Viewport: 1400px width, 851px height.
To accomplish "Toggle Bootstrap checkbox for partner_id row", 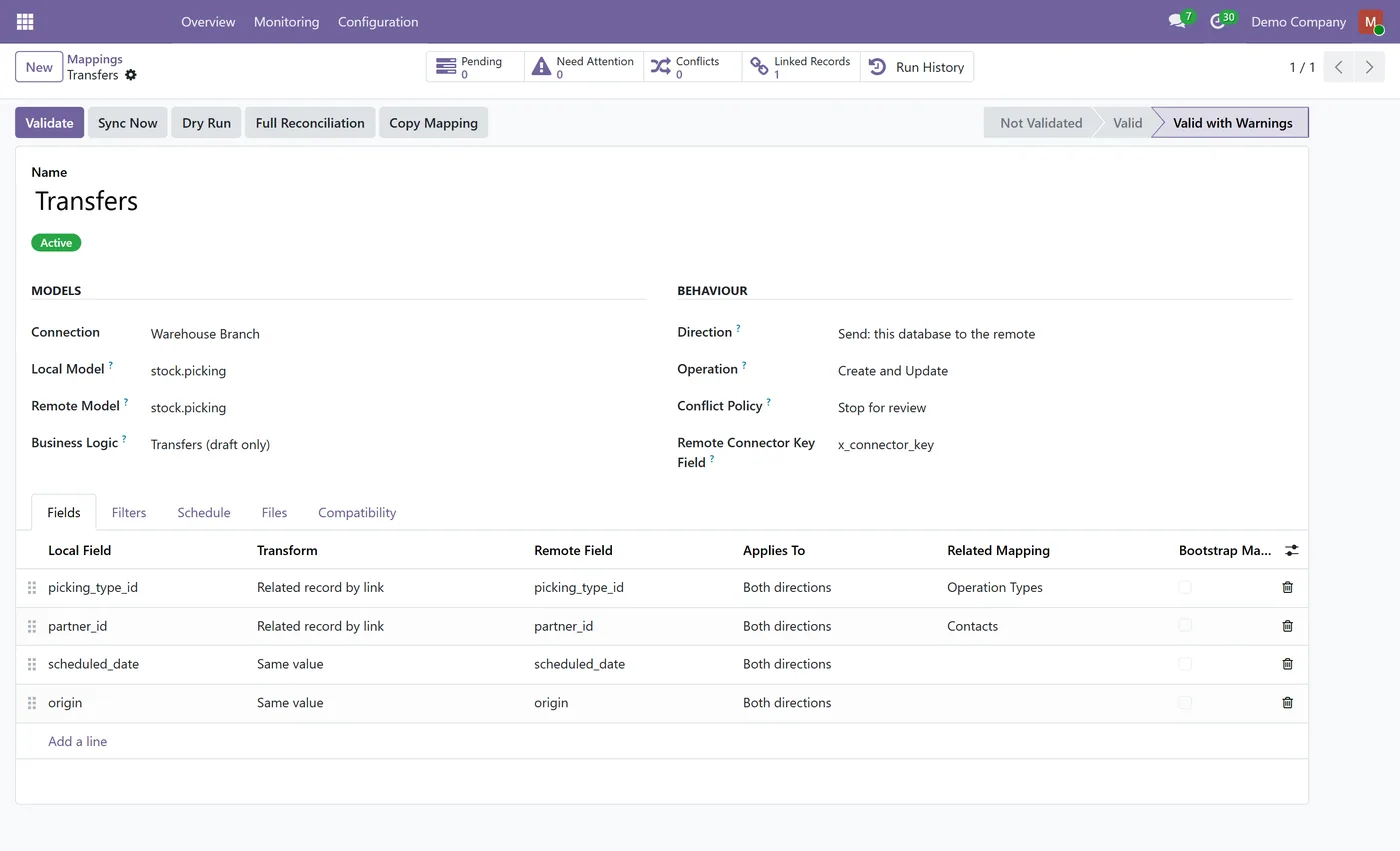I will 1185,625.
